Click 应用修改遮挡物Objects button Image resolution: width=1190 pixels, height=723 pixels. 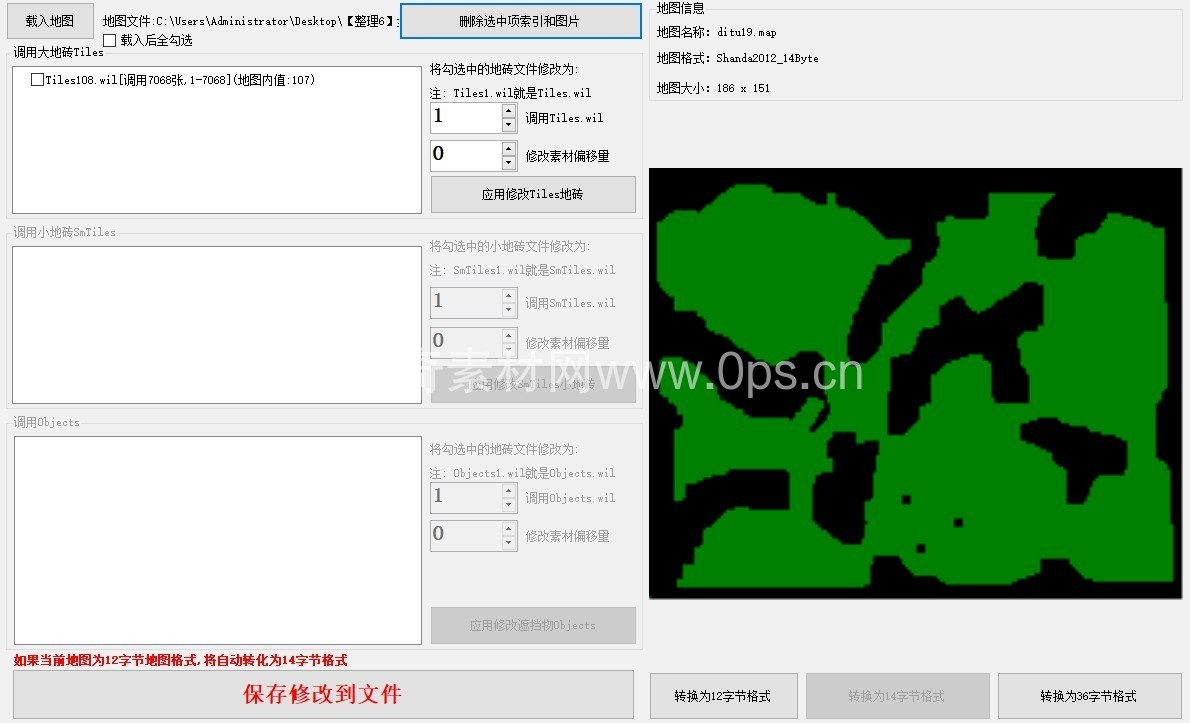click(x=532, y=626)
